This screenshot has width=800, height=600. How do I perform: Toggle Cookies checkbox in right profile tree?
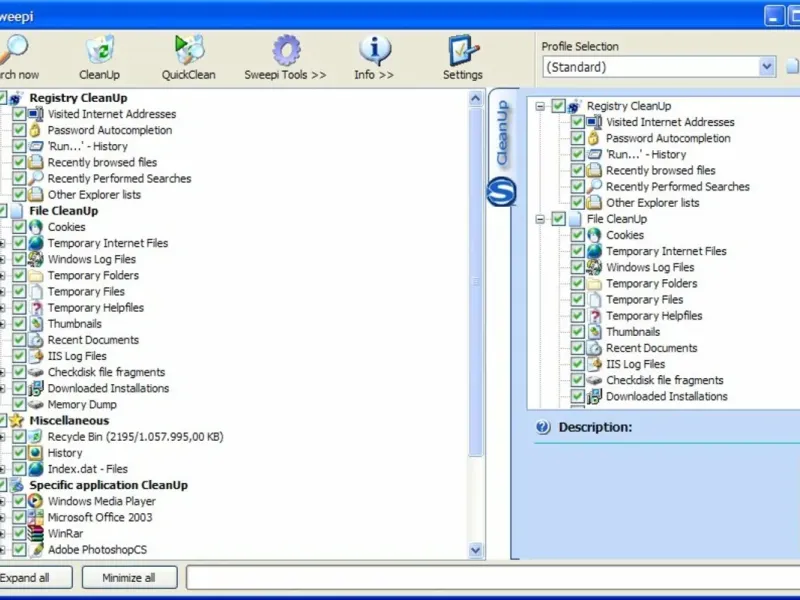click(x=577, y=235)
